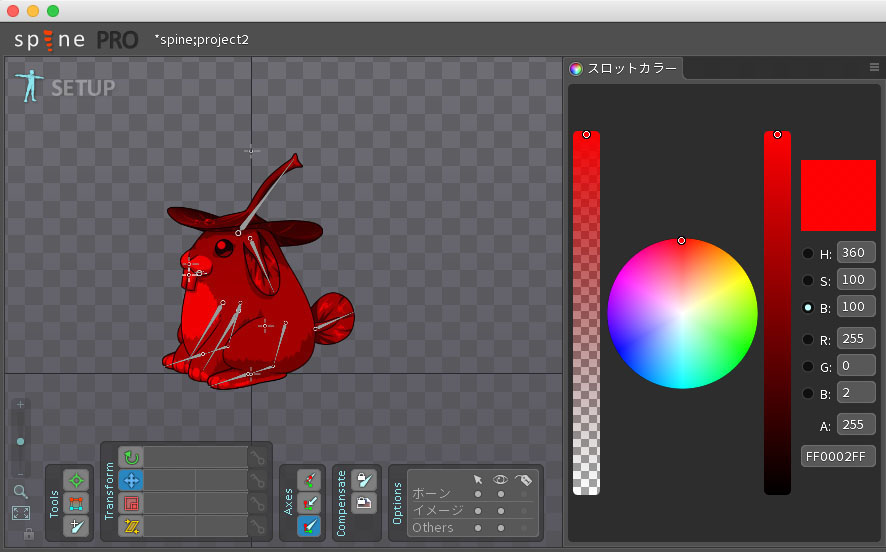Click the S value field showing 100

(x=856, y=280)
